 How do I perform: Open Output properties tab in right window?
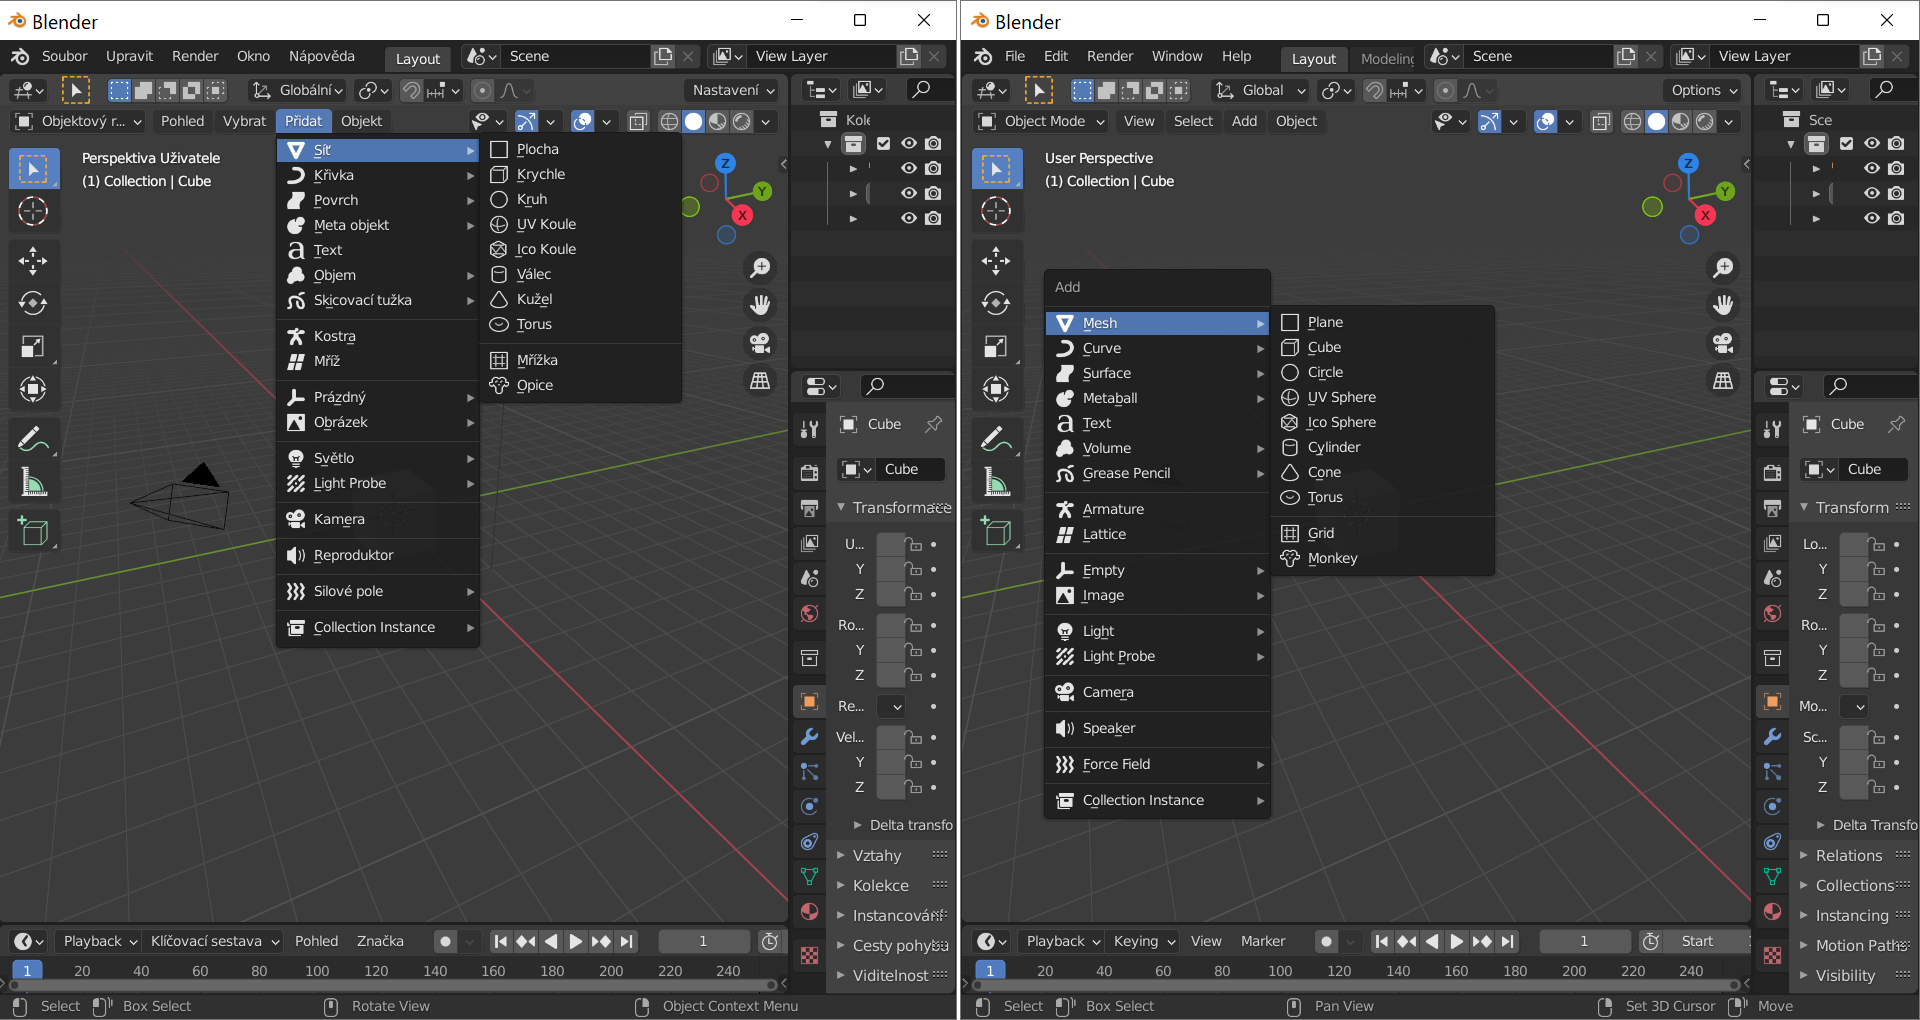pyautogui.click(x=1772, y=508)
